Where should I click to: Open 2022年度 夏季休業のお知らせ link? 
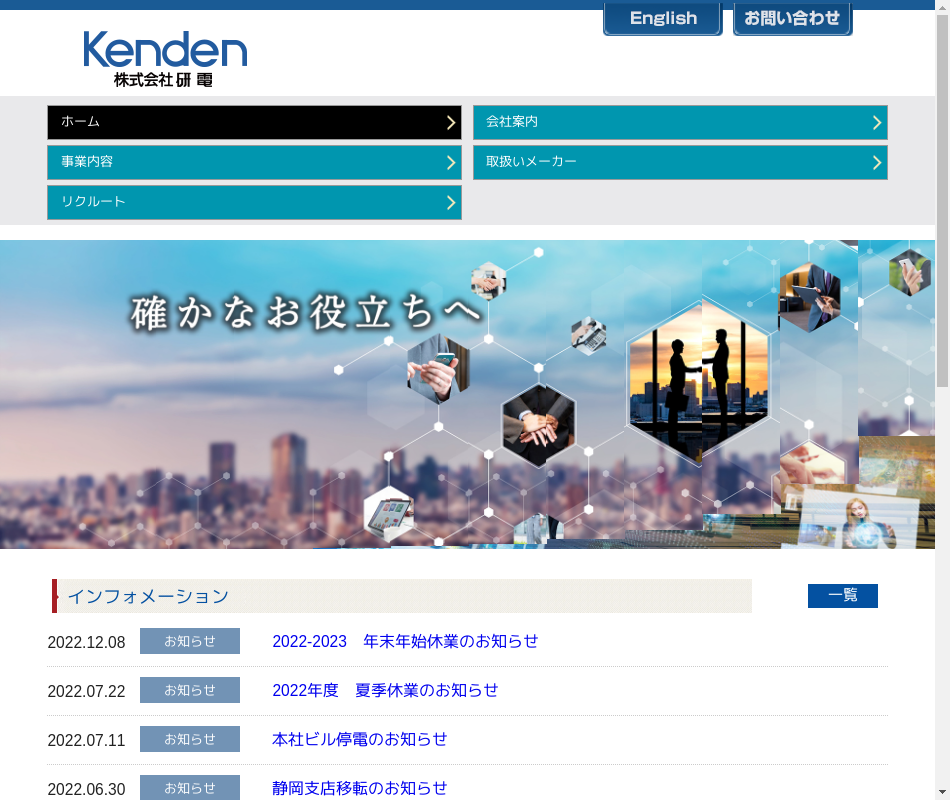pyautogui.click(x=385, y=690)
